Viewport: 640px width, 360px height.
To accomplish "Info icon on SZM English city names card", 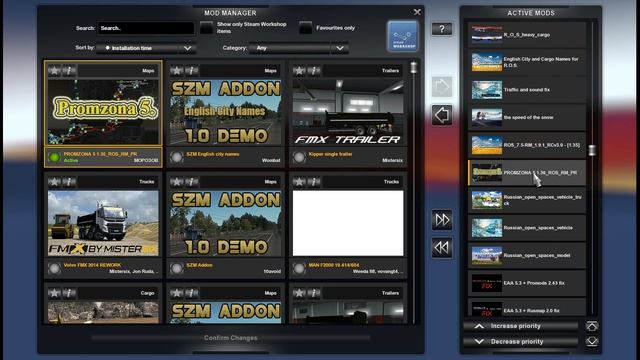I will 191,71.
